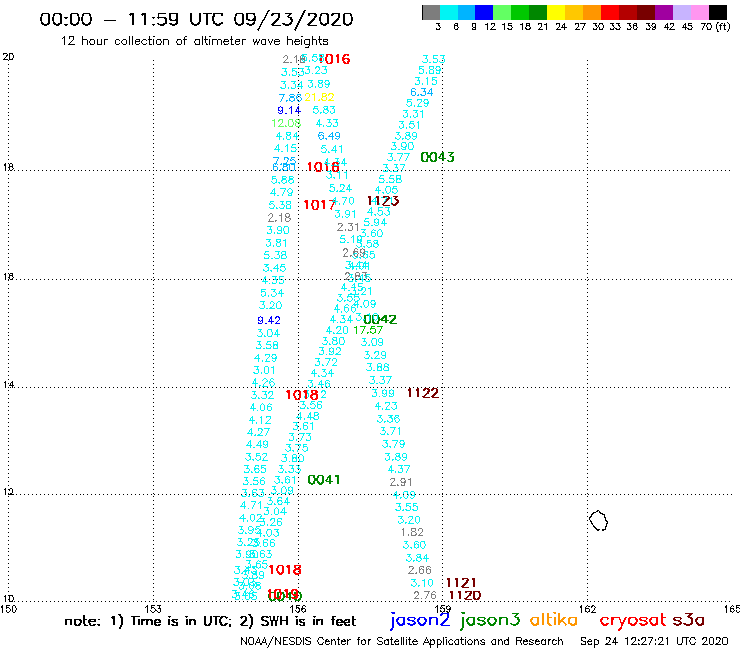Click the red 1017 time label
The width and height of the screenshot is (740, 650).
click(x=319, y=205)
